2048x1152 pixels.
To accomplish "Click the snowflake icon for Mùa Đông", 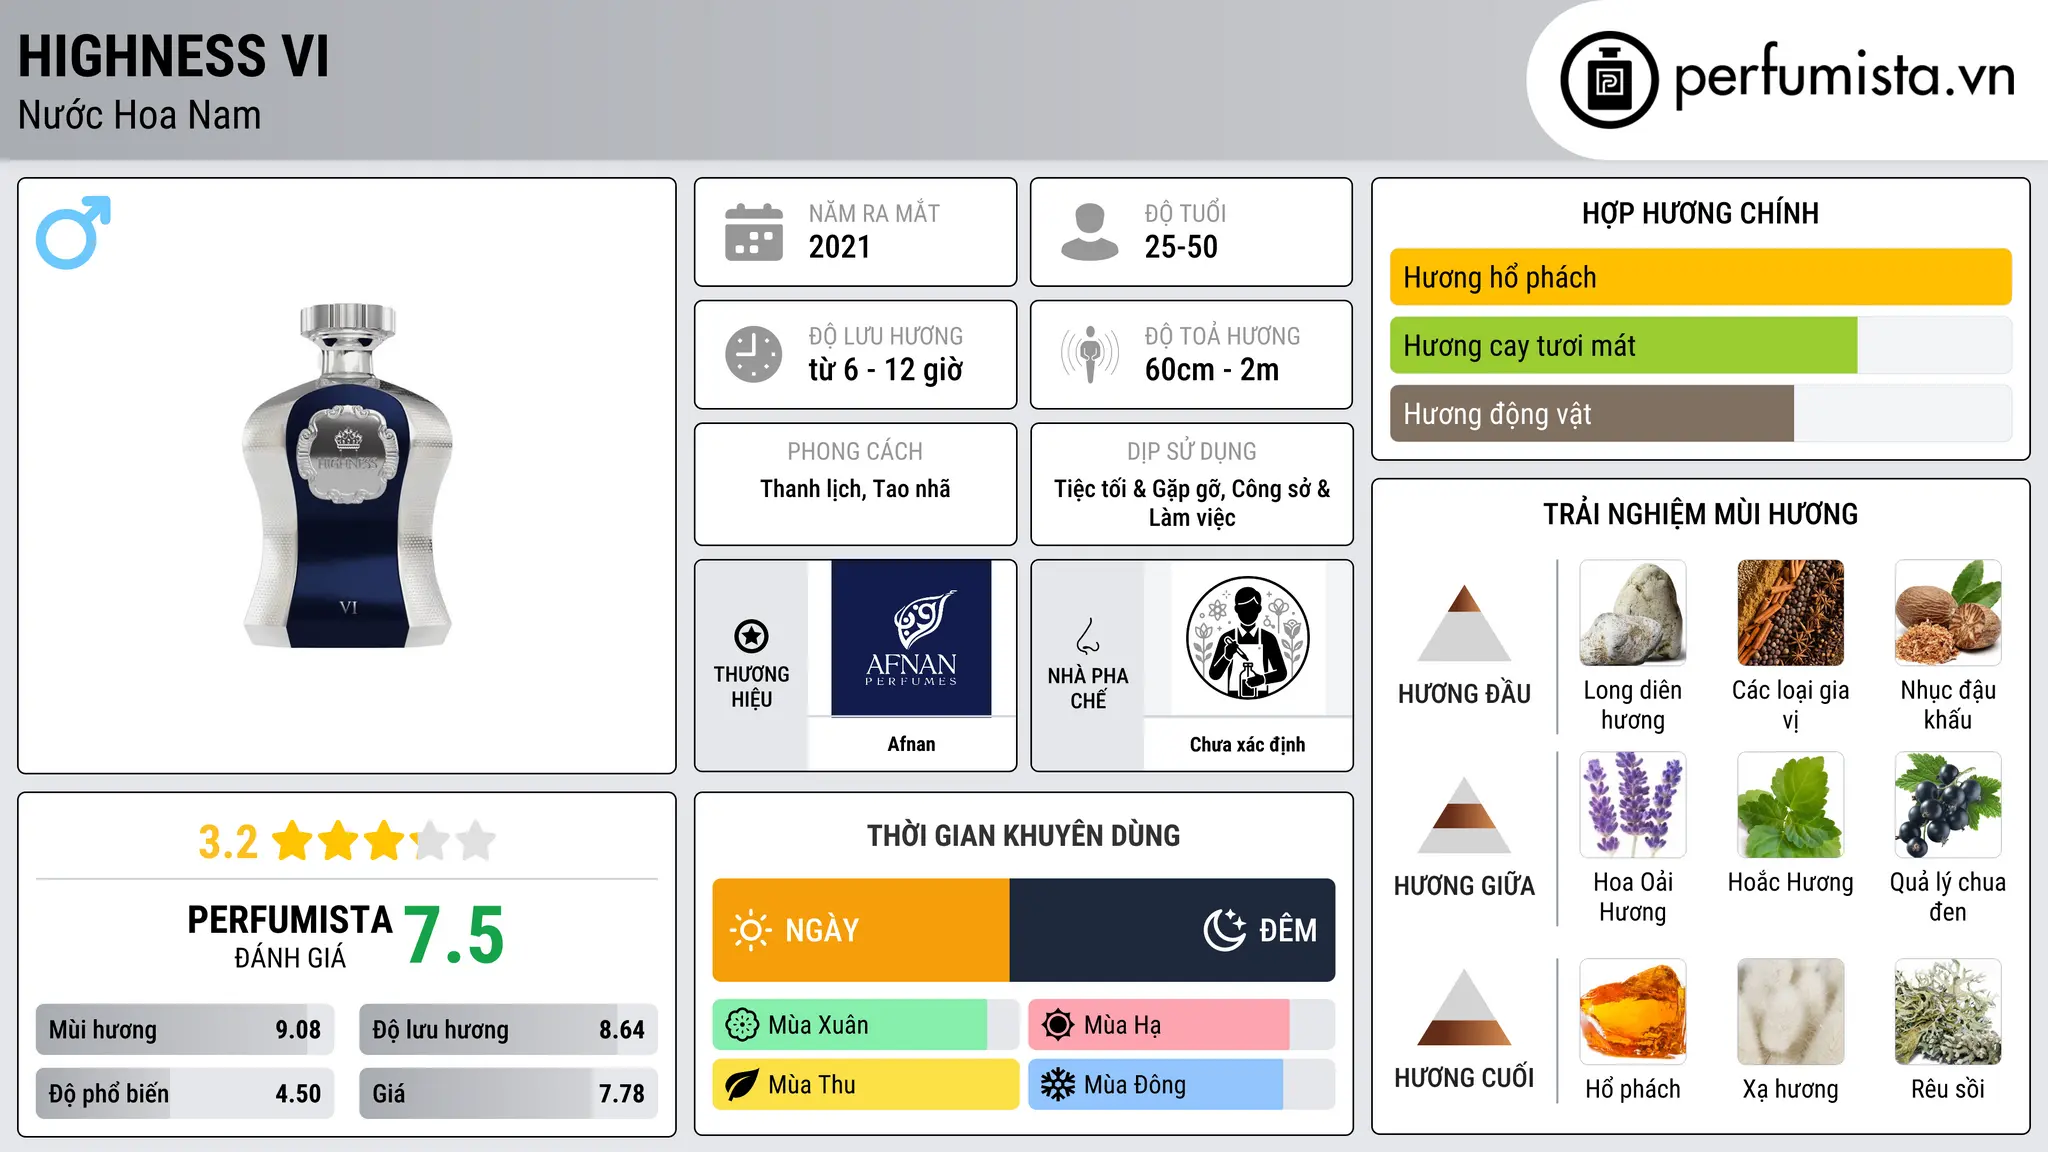I will click(1058, 1085).
